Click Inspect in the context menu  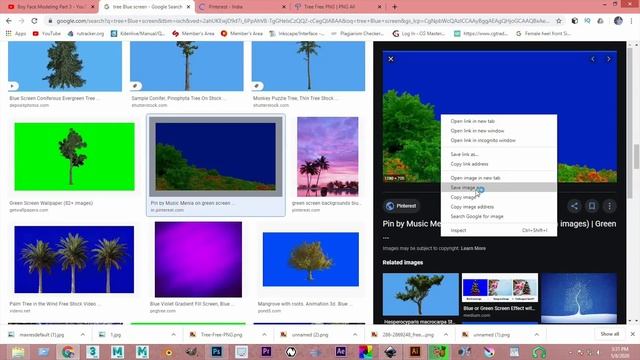[x=499, y=230]
